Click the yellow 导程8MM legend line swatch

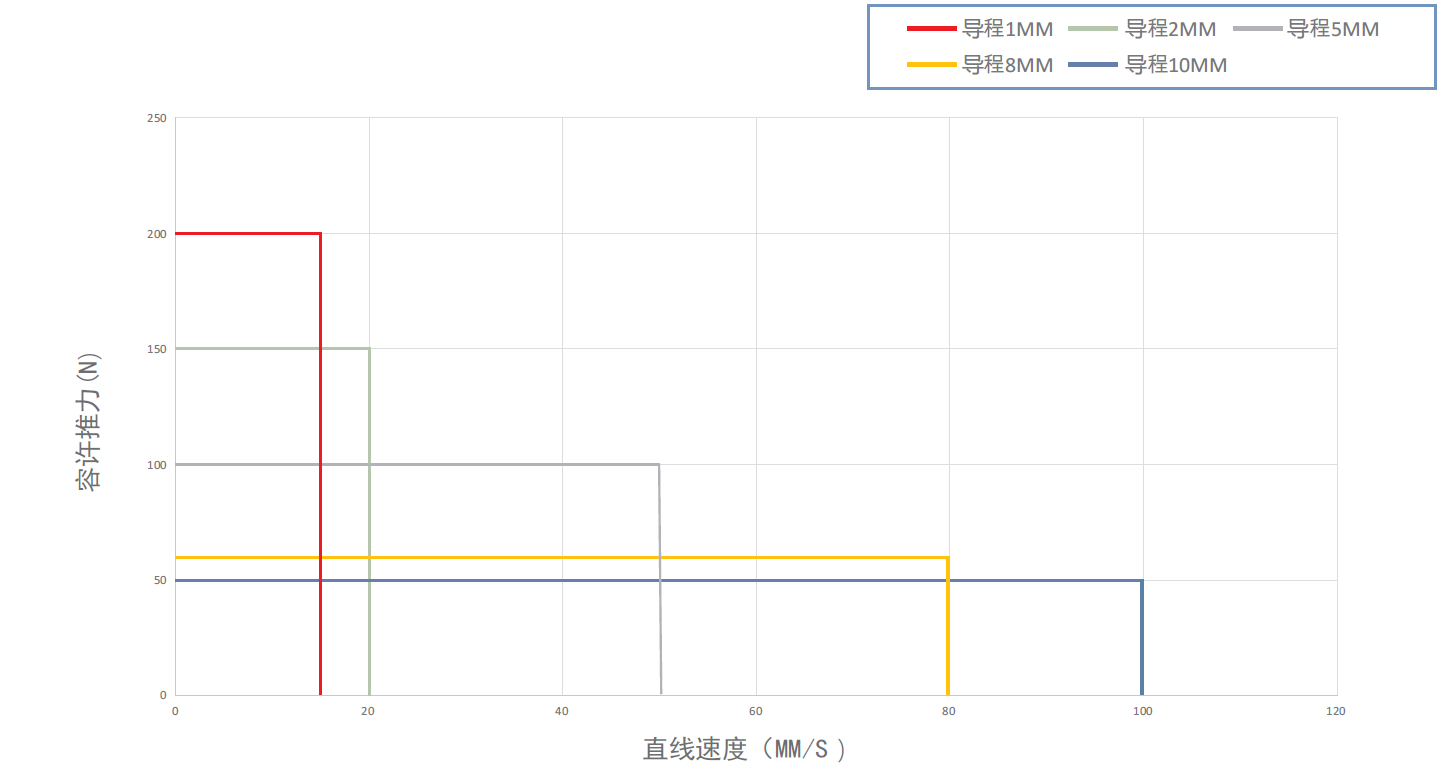(932, 65)
